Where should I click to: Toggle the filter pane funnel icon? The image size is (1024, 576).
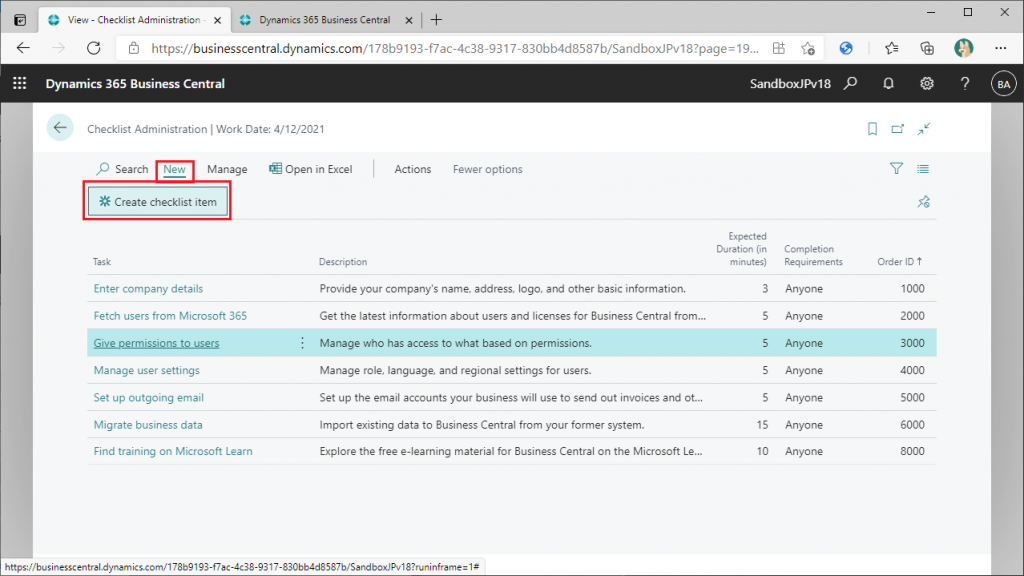point(897,168)
